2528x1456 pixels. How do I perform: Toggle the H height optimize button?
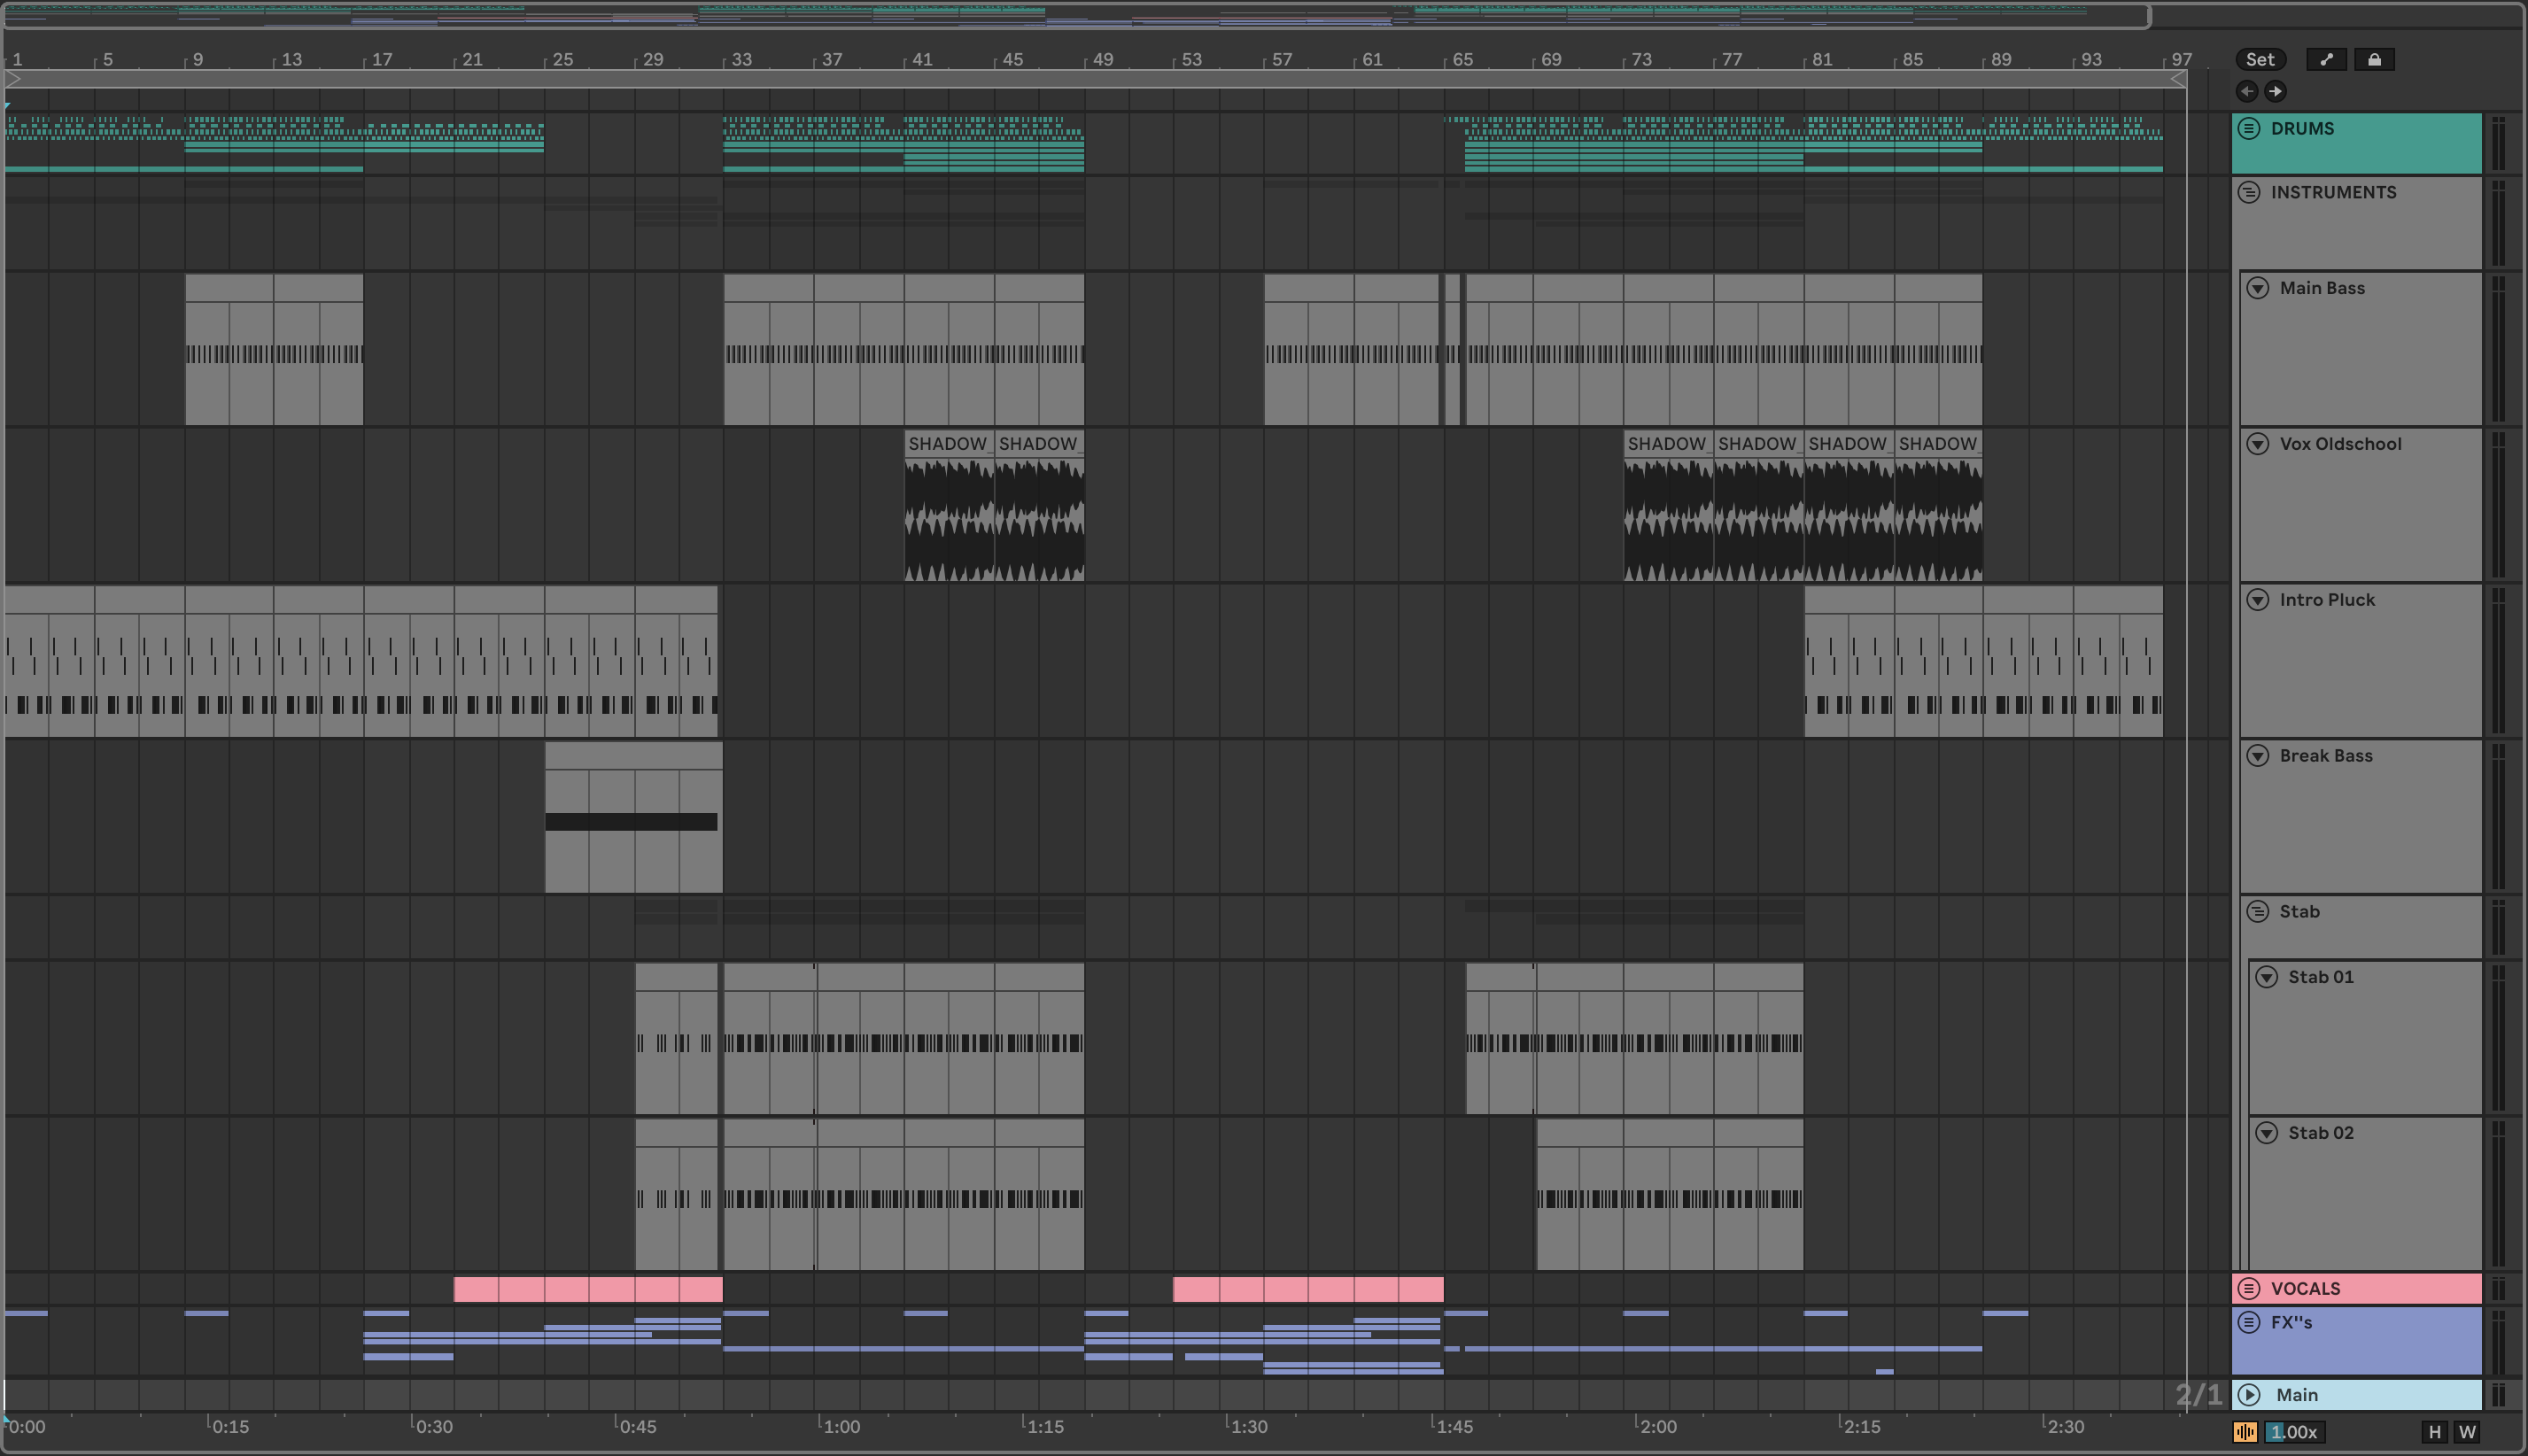pyautogui.click(x=2434, y=1432)
